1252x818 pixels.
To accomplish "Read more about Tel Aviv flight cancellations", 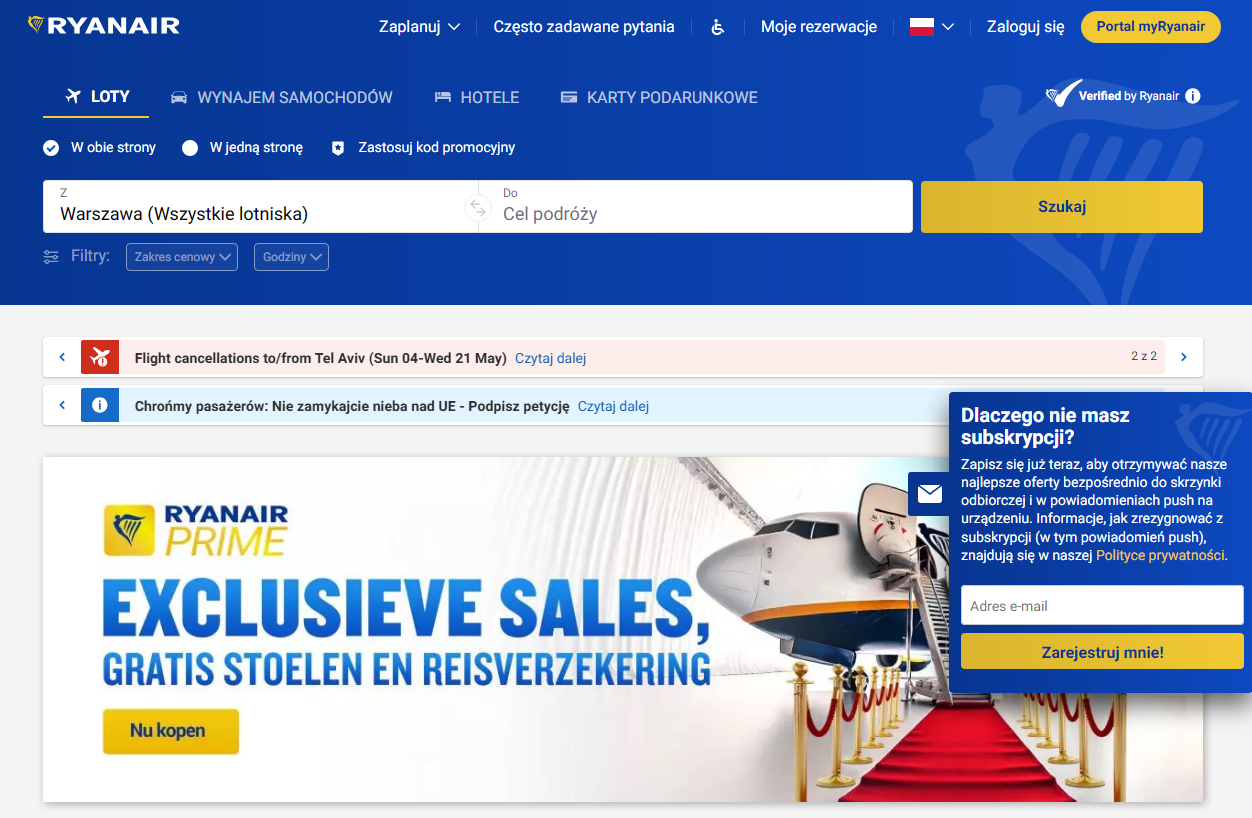I will [550, 358].
